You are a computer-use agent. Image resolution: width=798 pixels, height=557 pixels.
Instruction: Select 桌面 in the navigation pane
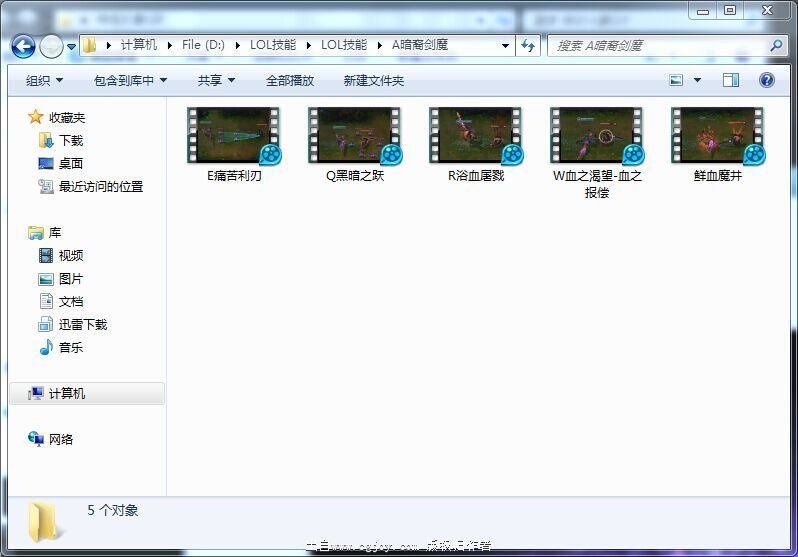(70, 164)
